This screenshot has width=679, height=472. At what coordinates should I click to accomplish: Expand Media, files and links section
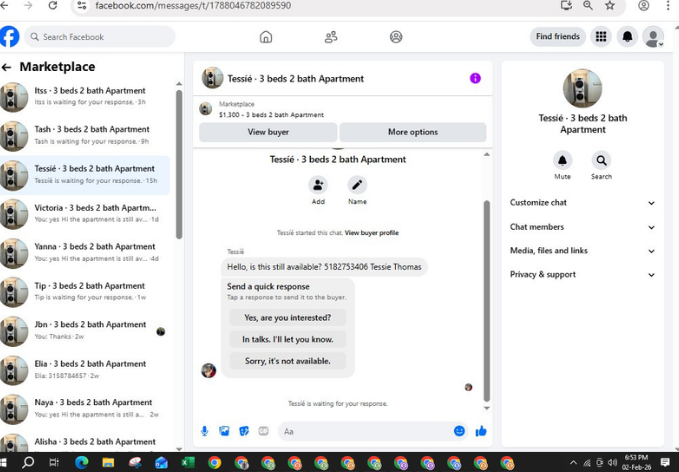(582, 251)
